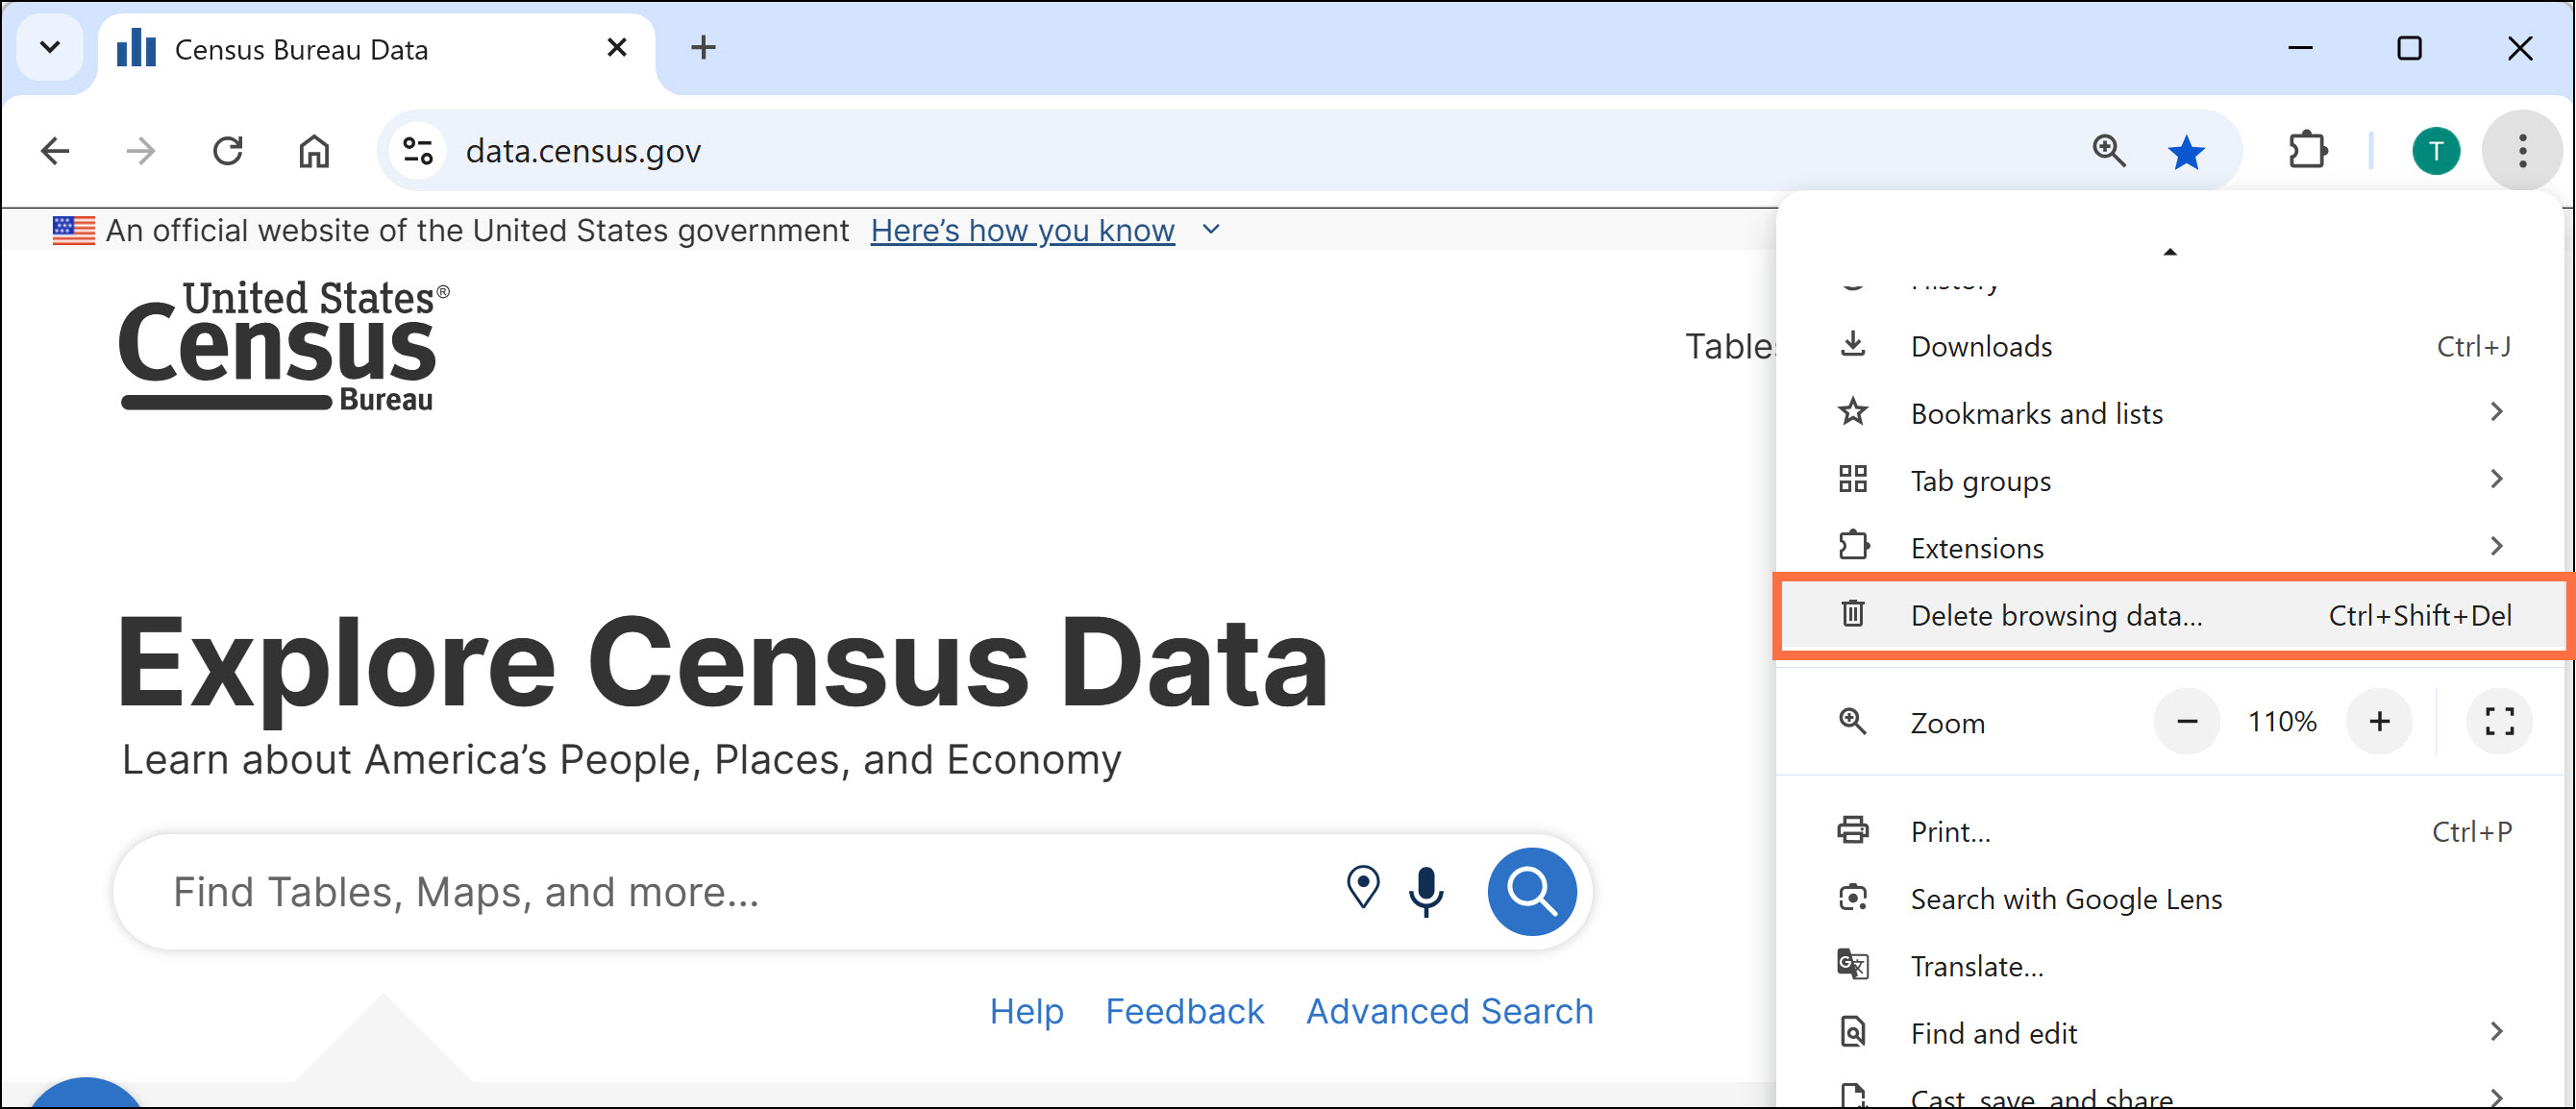Expand the Tab groups arrow
2576x1109 pixels.
pos(2497,479)
